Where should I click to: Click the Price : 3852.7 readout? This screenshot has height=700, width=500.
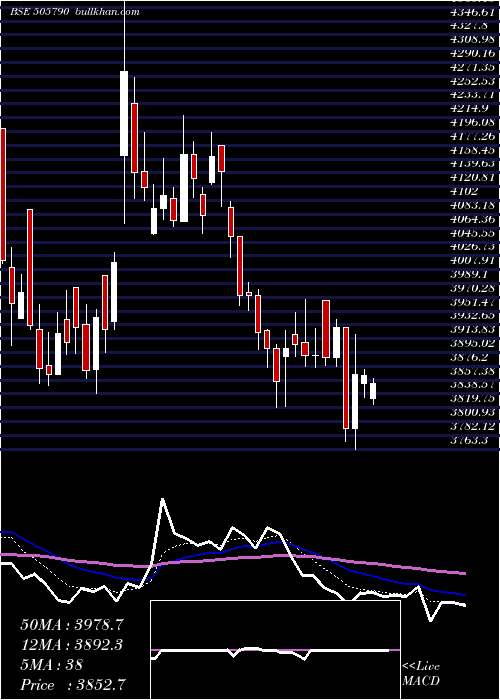point(73,684)
